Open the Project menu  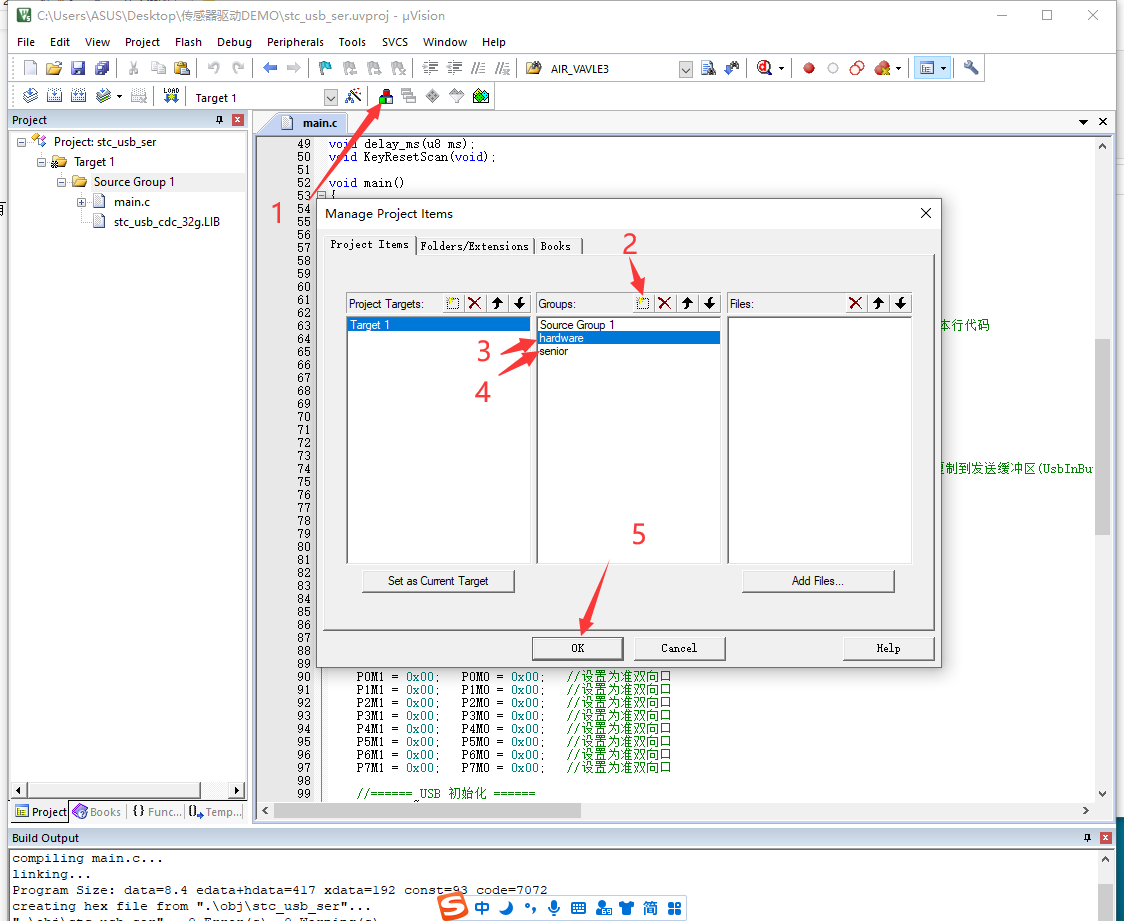coord(142,42)
